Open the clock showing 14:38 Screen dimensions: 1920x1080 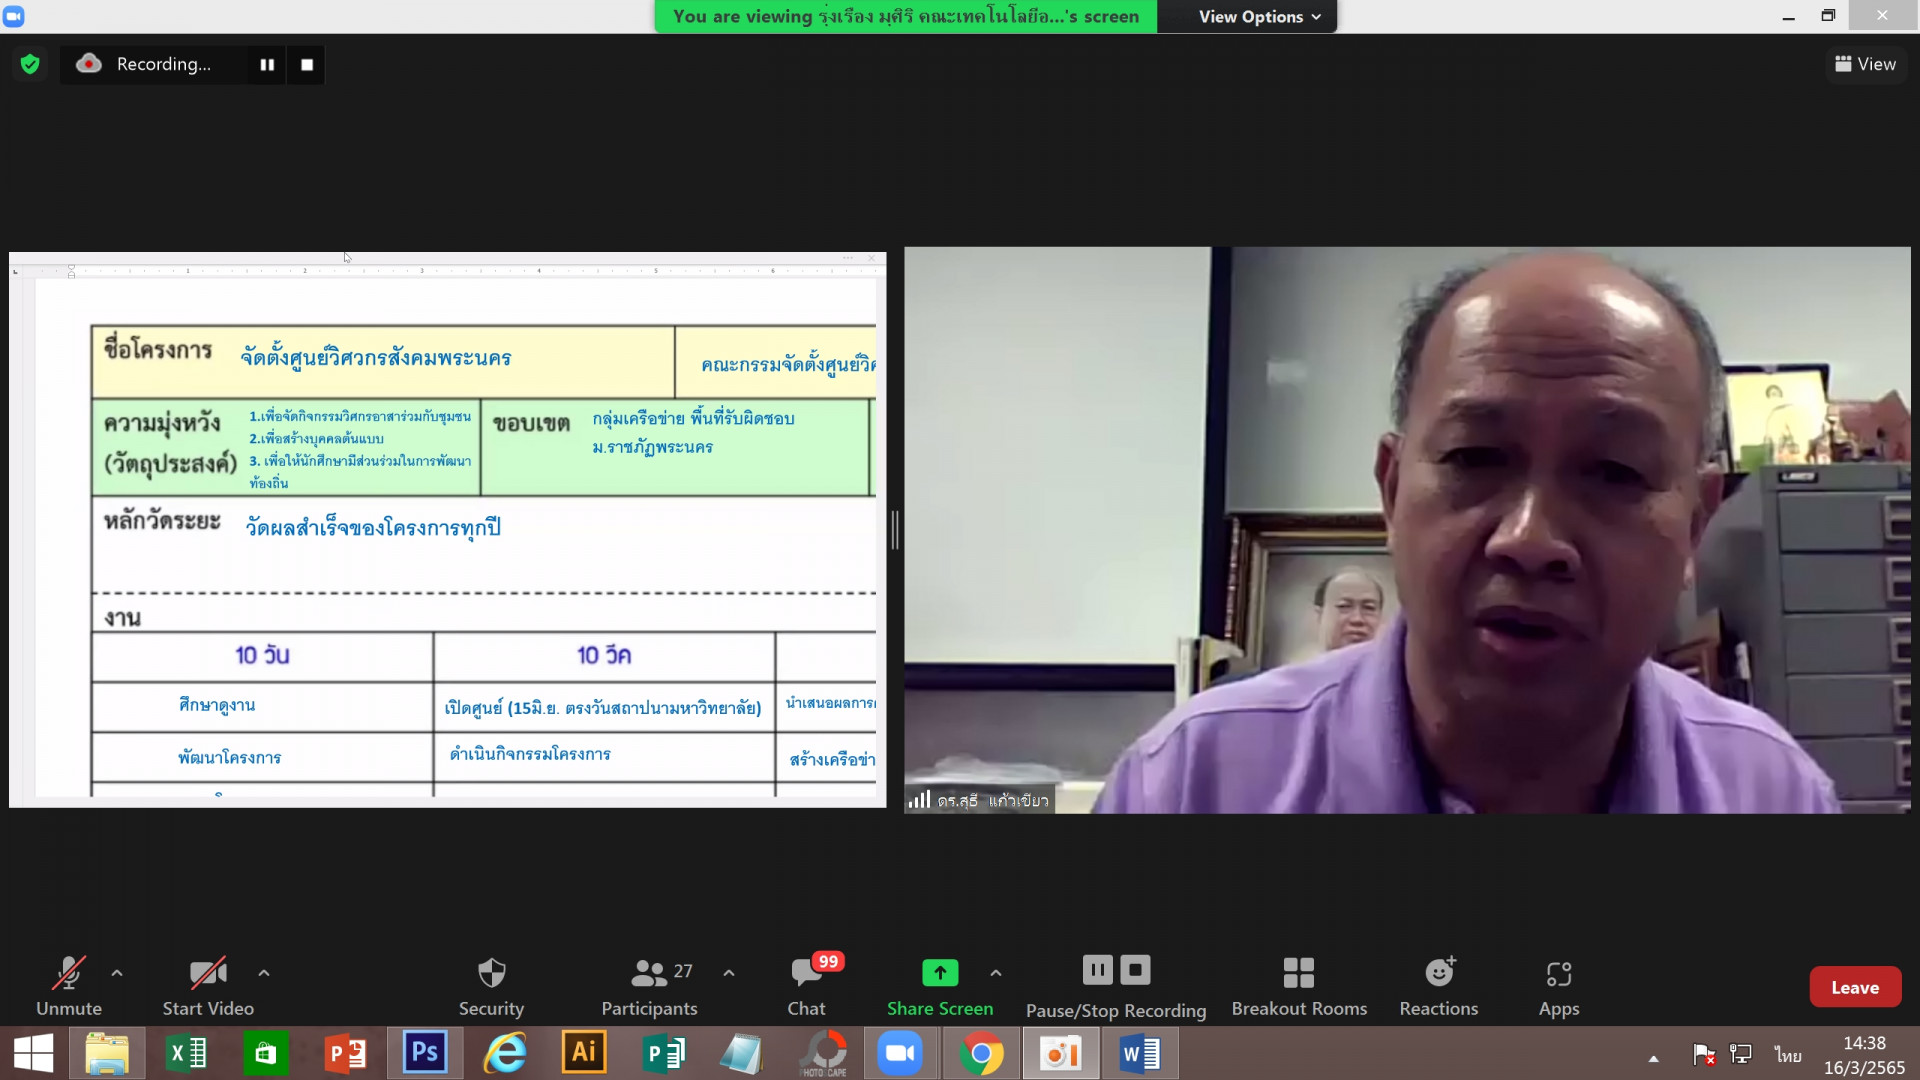click(x=1864, y=1055)
